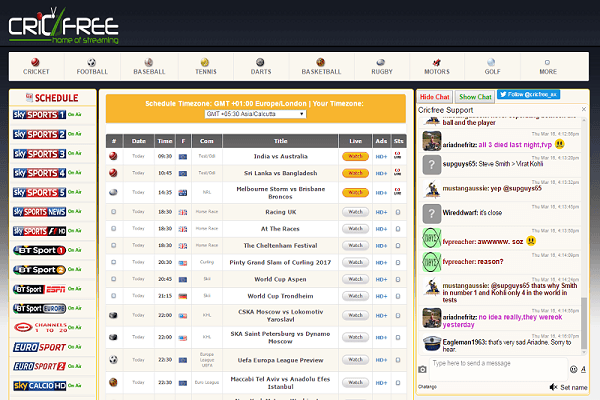Open the Basketball category
Screen dimensions: 600x400
coord(321,66)
